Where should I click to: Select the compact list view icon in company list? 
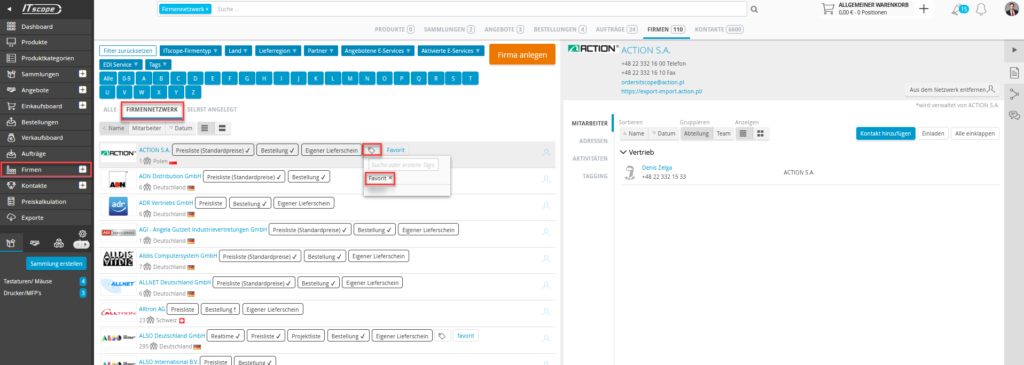coord(205,128)
